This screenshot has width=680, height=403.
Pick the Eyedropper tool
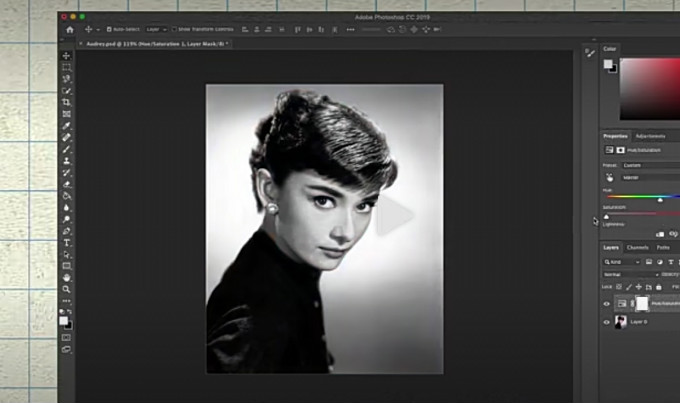tap(67, 125)
